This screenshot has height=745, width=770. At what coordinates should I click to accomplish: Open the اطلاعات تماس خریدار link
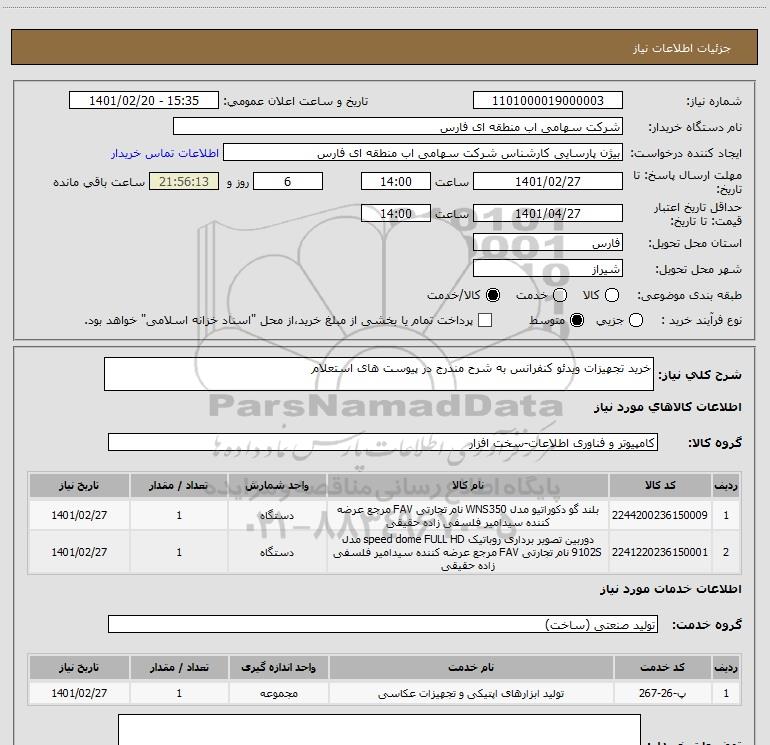coord(165,153)
